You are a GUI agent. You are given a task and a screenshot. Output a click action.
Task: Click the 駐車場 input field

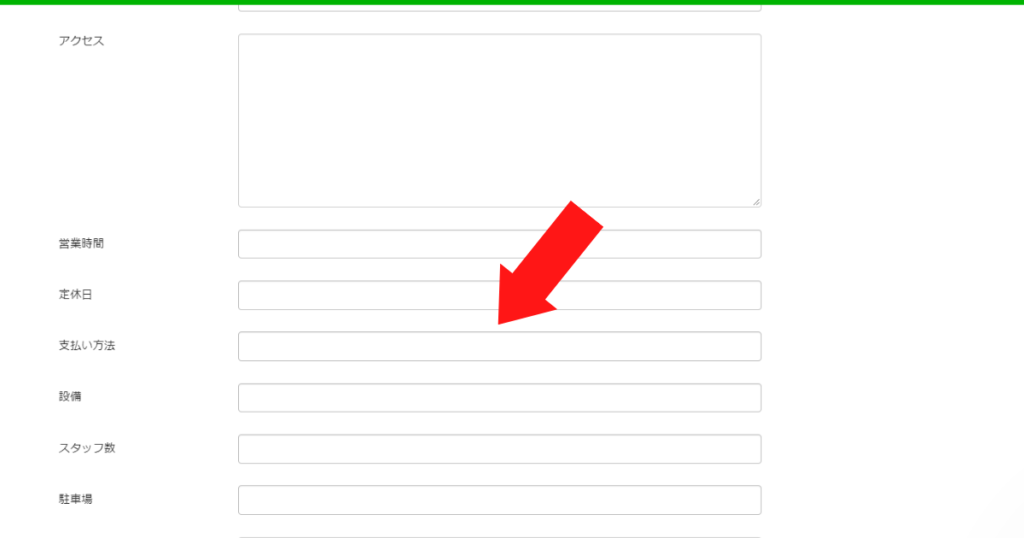pos(500,500)
